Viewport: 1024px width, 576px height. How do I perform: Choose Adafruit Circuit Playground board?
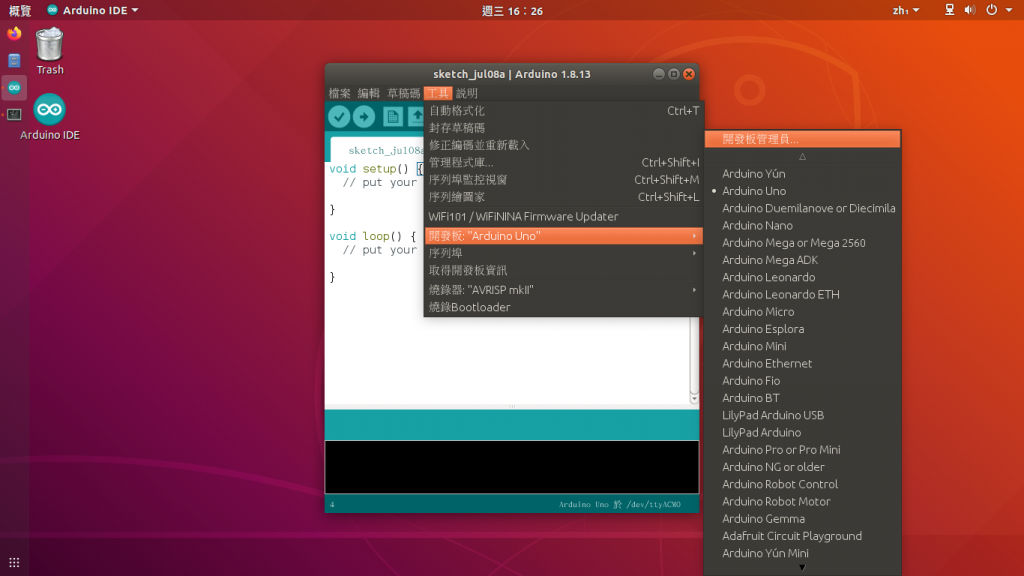803,536
